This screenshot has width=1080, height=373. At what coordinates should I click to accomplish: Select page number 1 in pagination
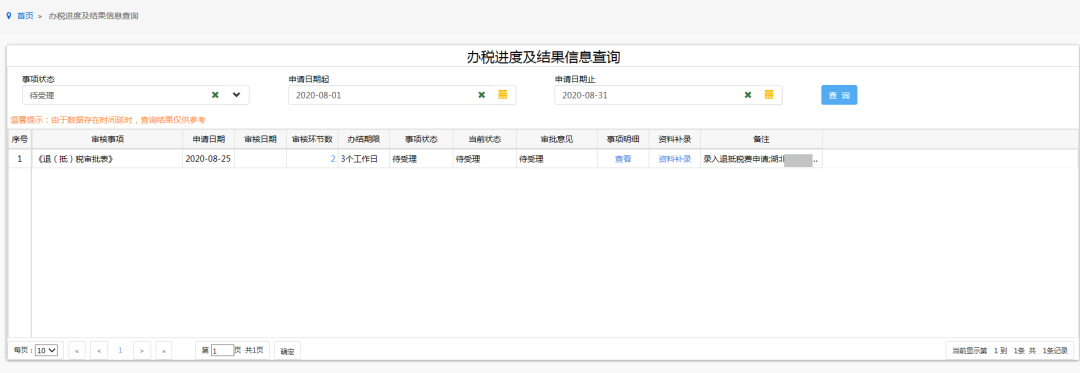[x=121, y=350]
